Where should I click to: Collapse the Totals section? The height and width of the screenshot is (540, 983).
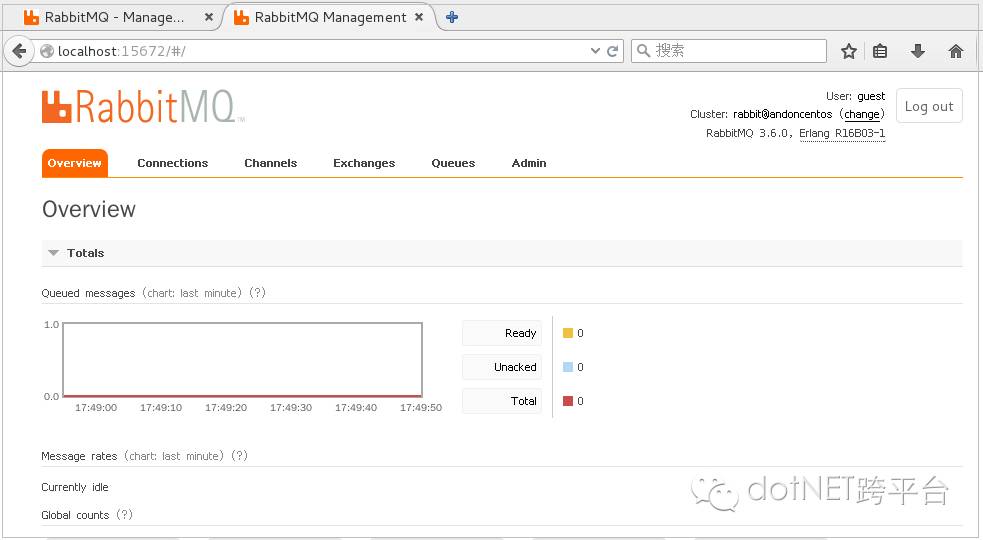pos(54,253)
